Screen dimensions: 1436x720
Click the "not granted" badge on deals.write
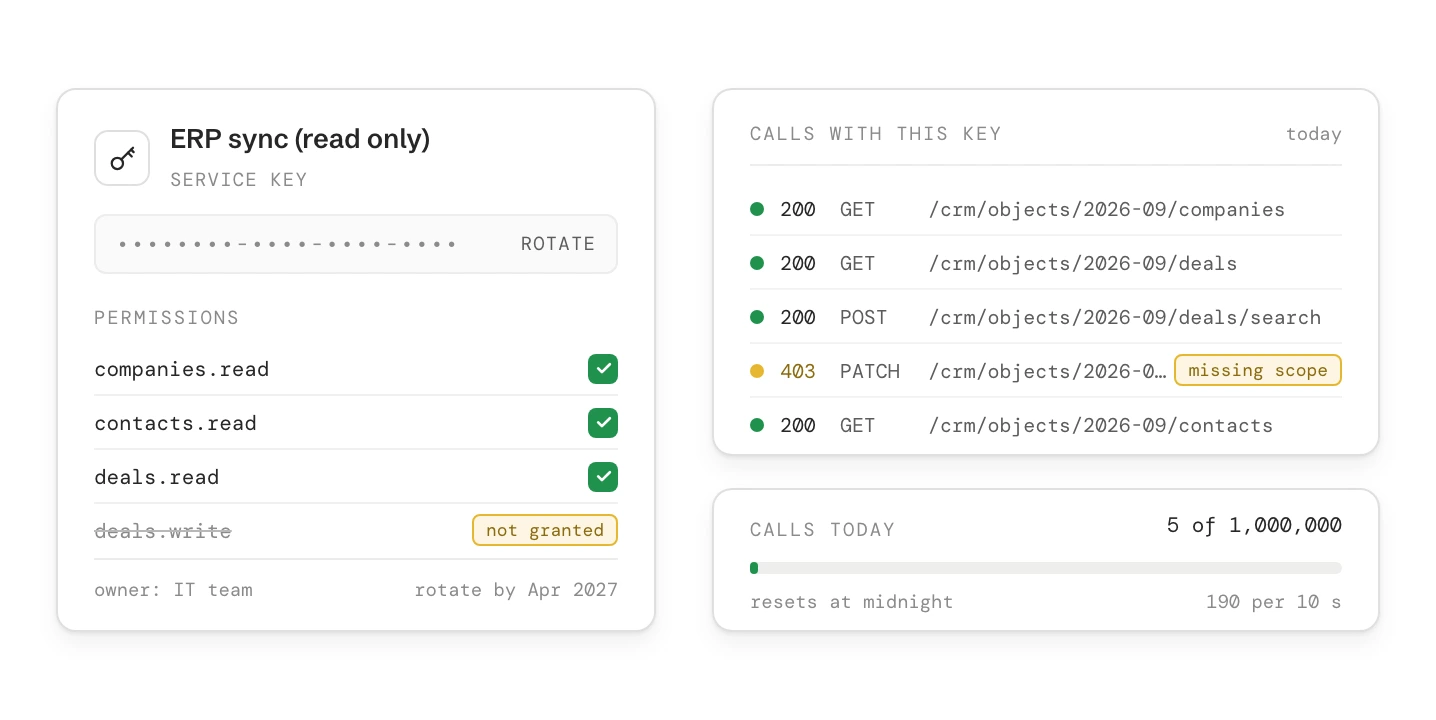pyautogui.click(x=545, y=530)
